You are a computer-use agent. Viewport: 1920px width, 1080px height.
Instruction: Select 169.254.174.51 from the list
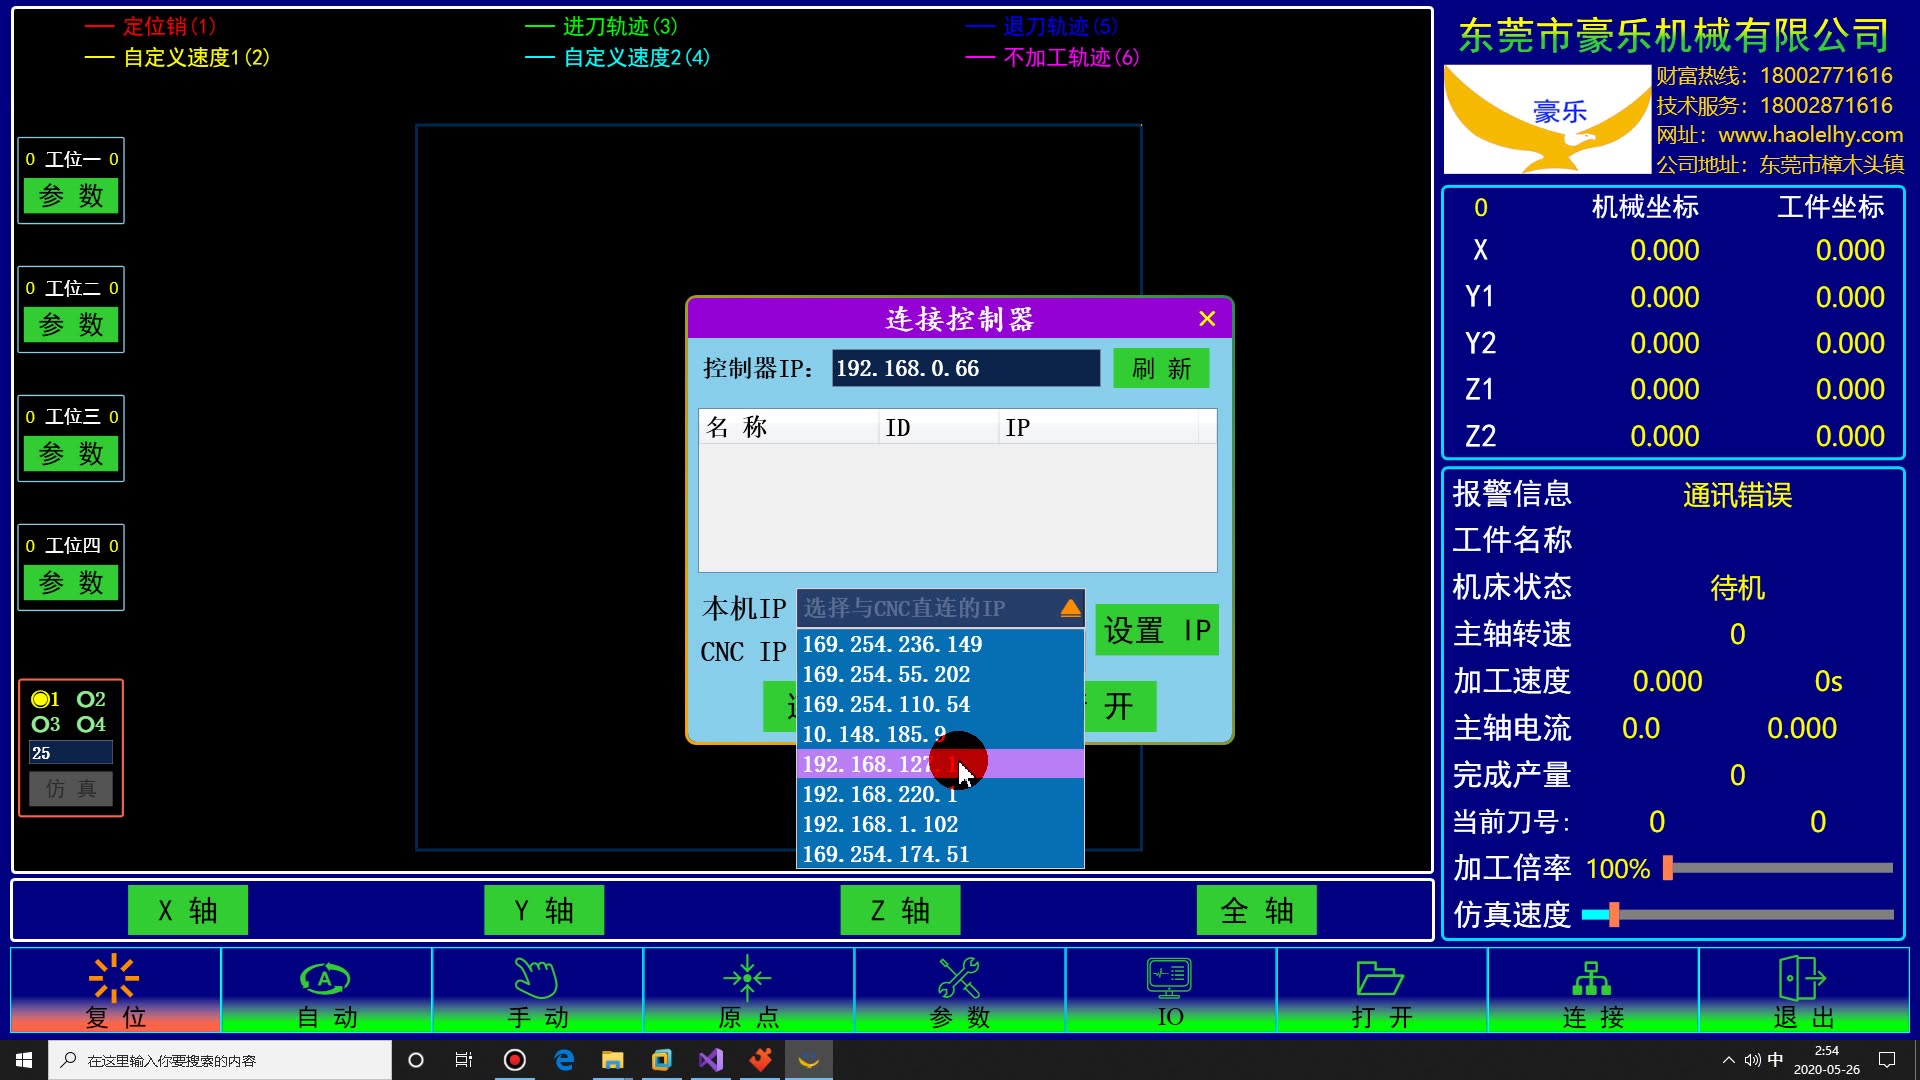pyautogui.click(x=886, y=854)
